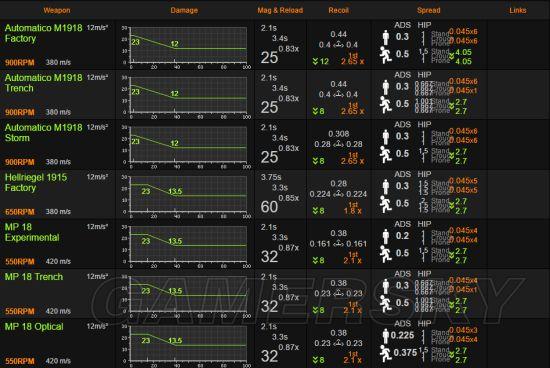This screenshot has width=550, height=368.
Task: Click 900RPM in Automatico M1918 Storm row
Action: (x=20, y=162)
